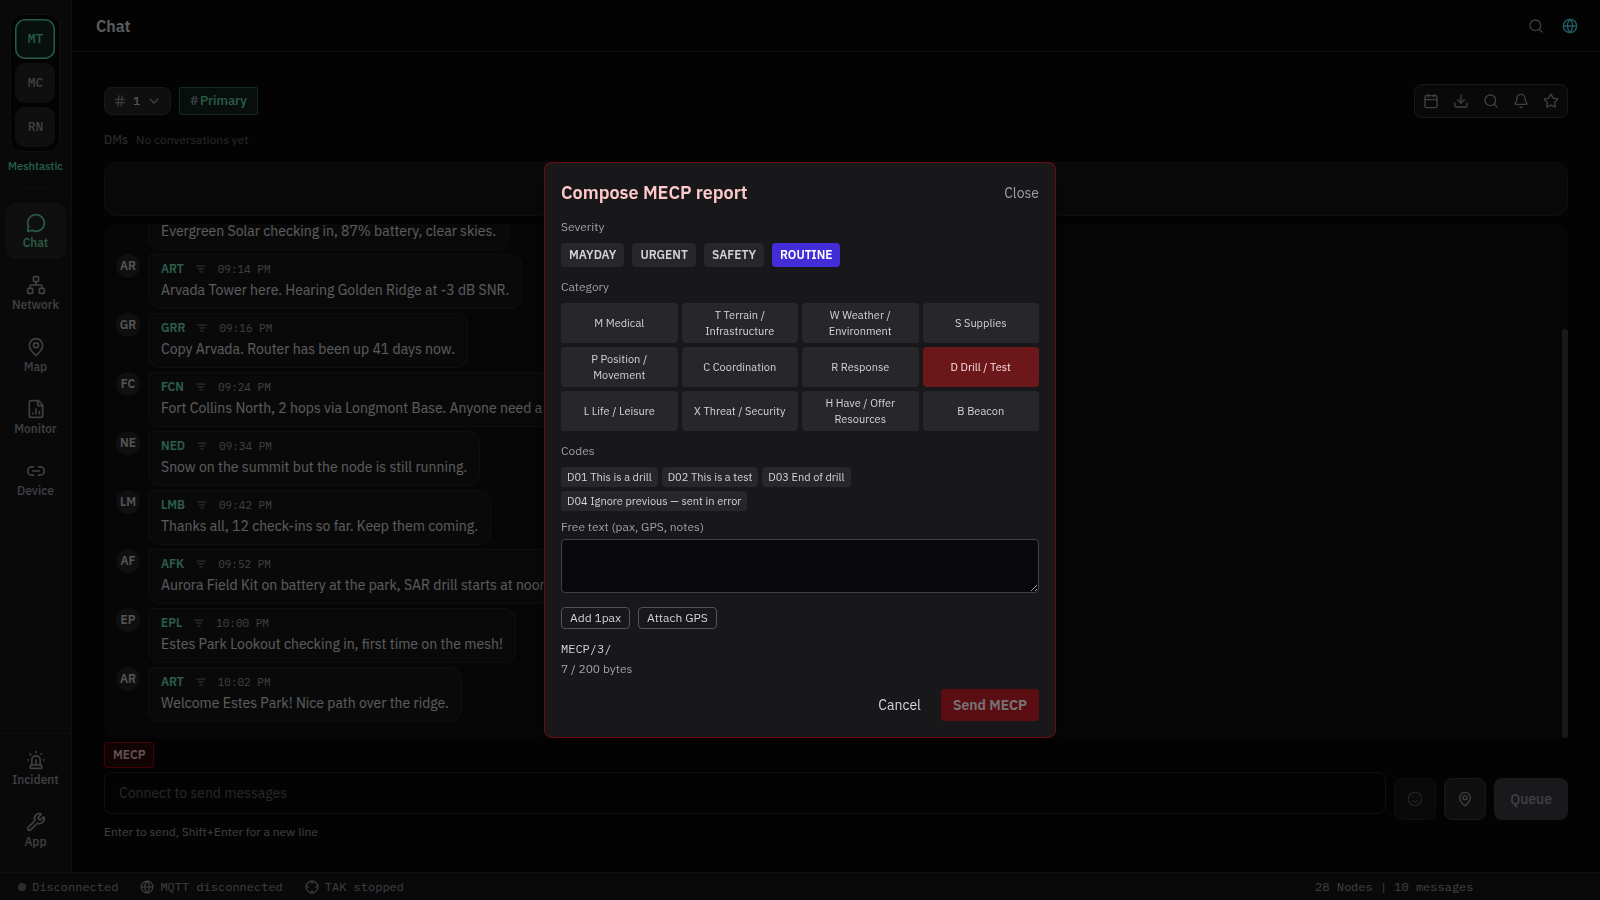Select ROUTINE severity
Image resolution: width=1600 pixels, height=900 pixels.
(x=806, y=255)
